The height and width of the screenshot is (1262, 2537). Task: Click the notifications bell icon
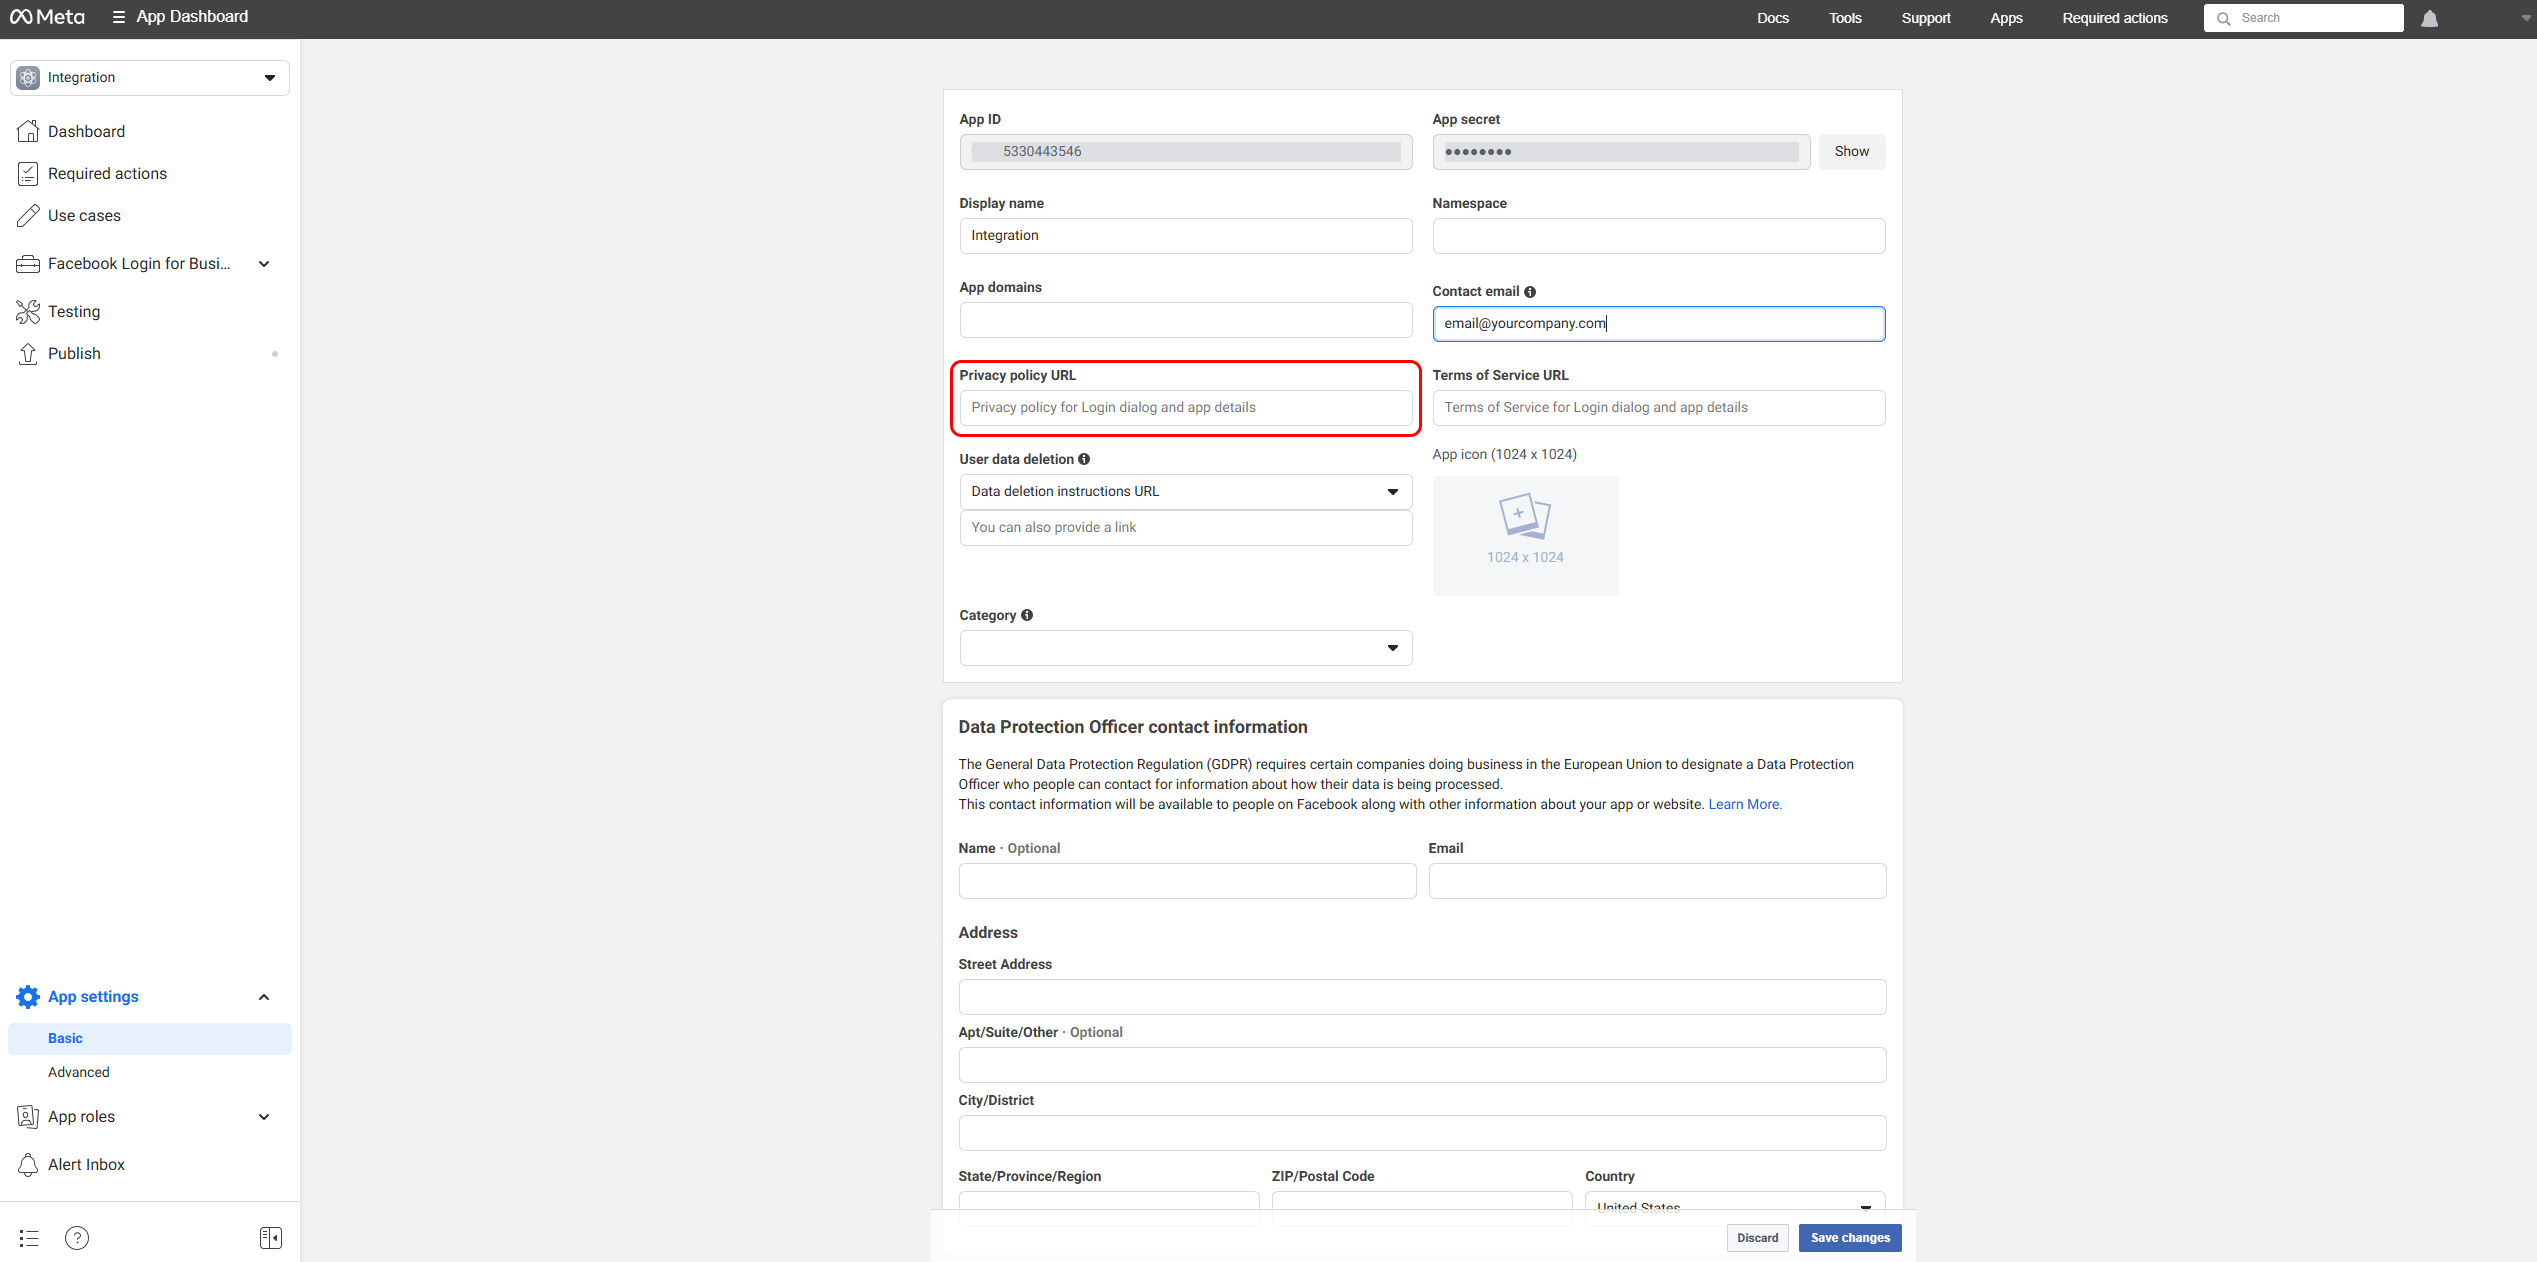[x=2429, y=18]
